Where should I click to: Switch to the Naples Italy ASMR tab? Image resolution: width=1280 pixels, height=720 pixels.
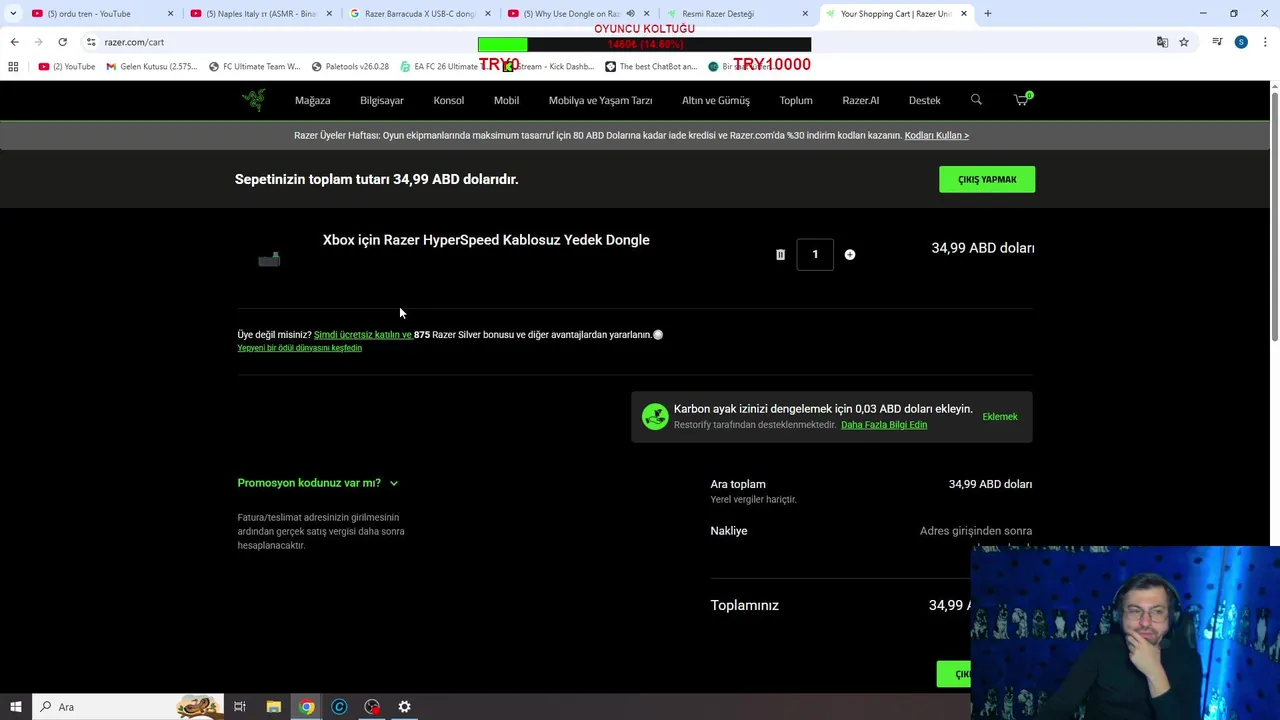click(x=260, y=14)
